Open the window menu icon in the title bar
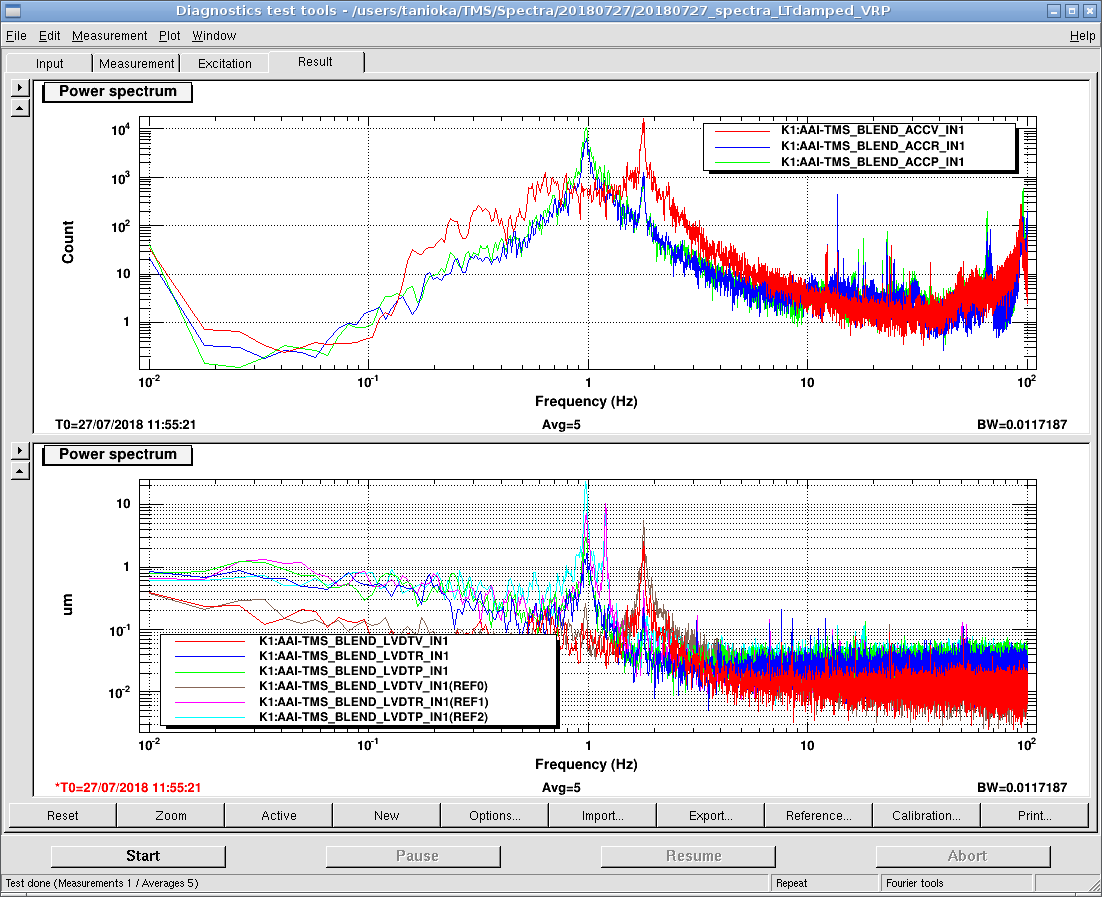 11,11
